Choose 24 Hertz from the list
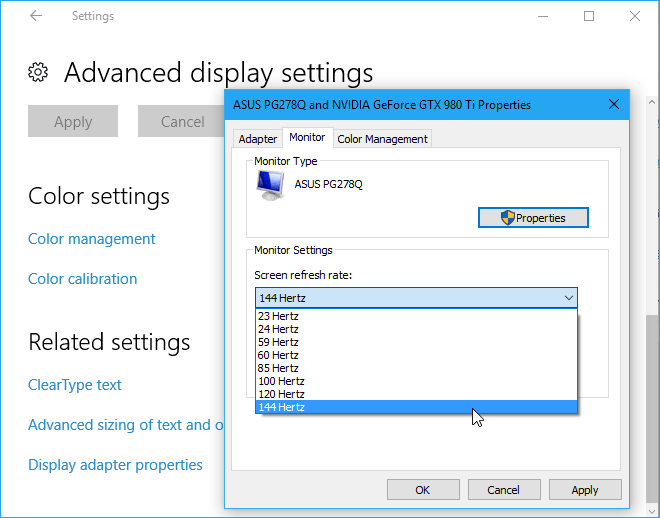The width and height of the screenshot is (660, 518). point(416,329)
